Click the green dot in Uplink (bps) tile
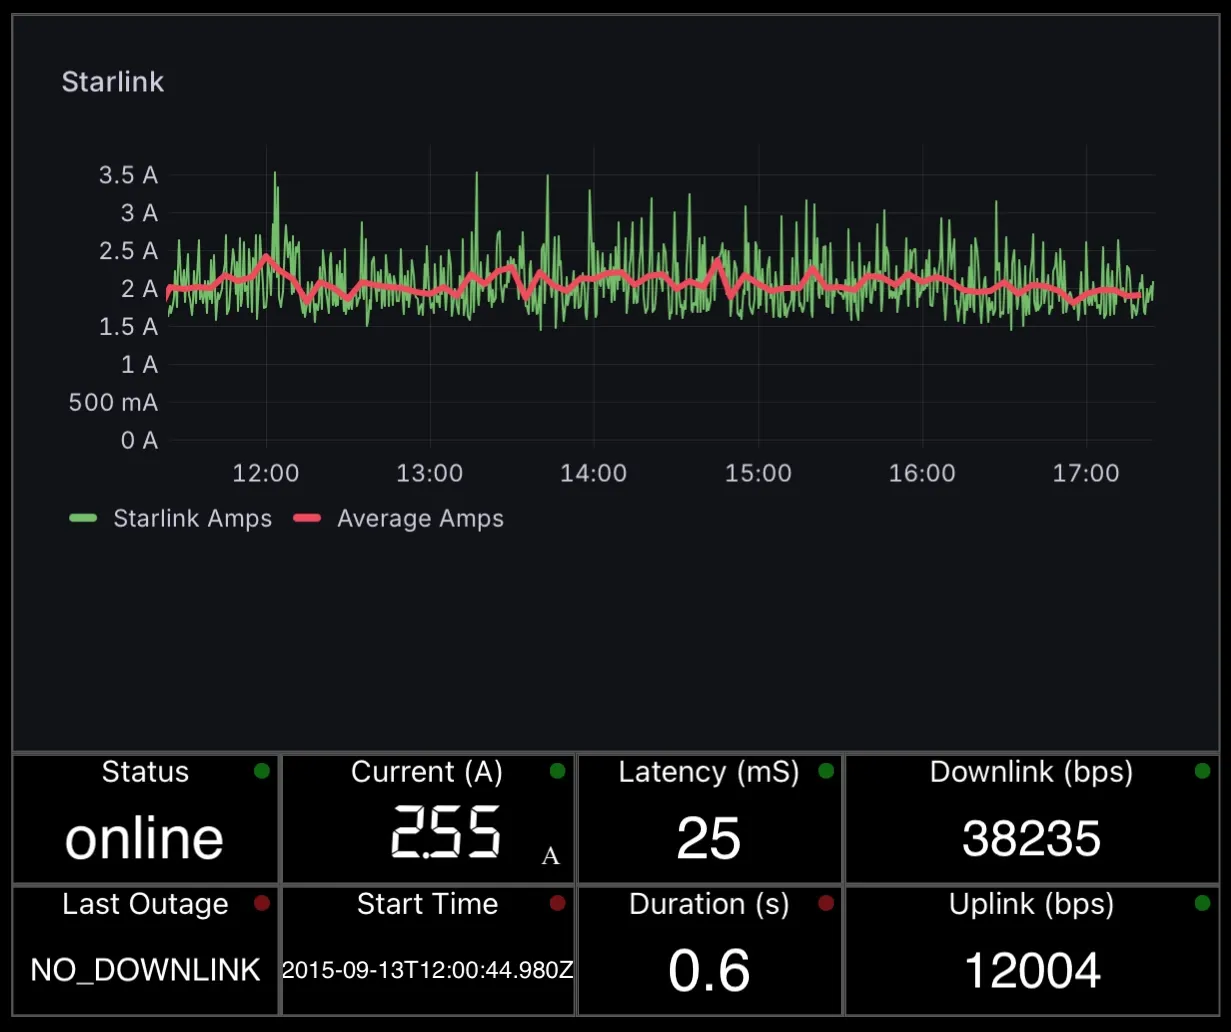 click(x=1202, y=903)
